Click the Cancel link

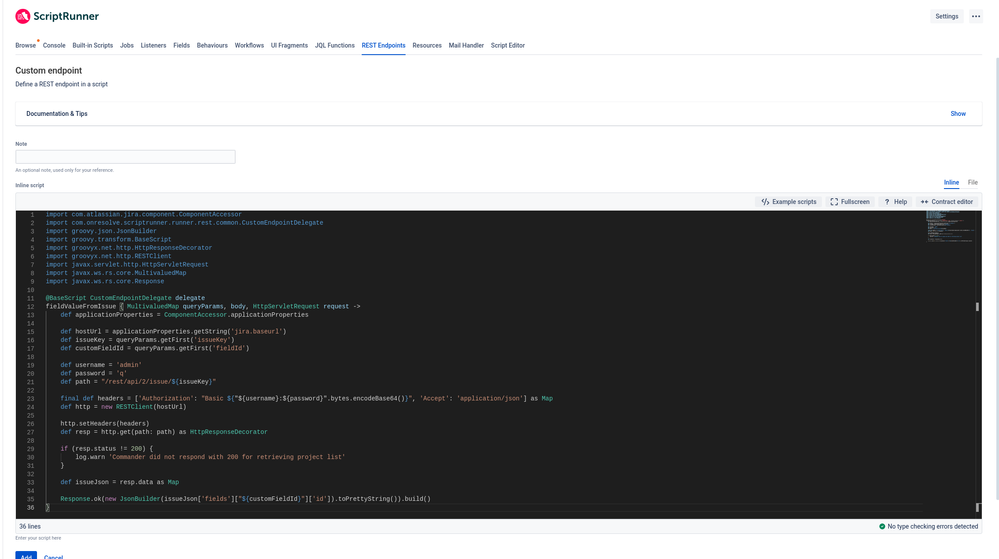pos(54,556)
